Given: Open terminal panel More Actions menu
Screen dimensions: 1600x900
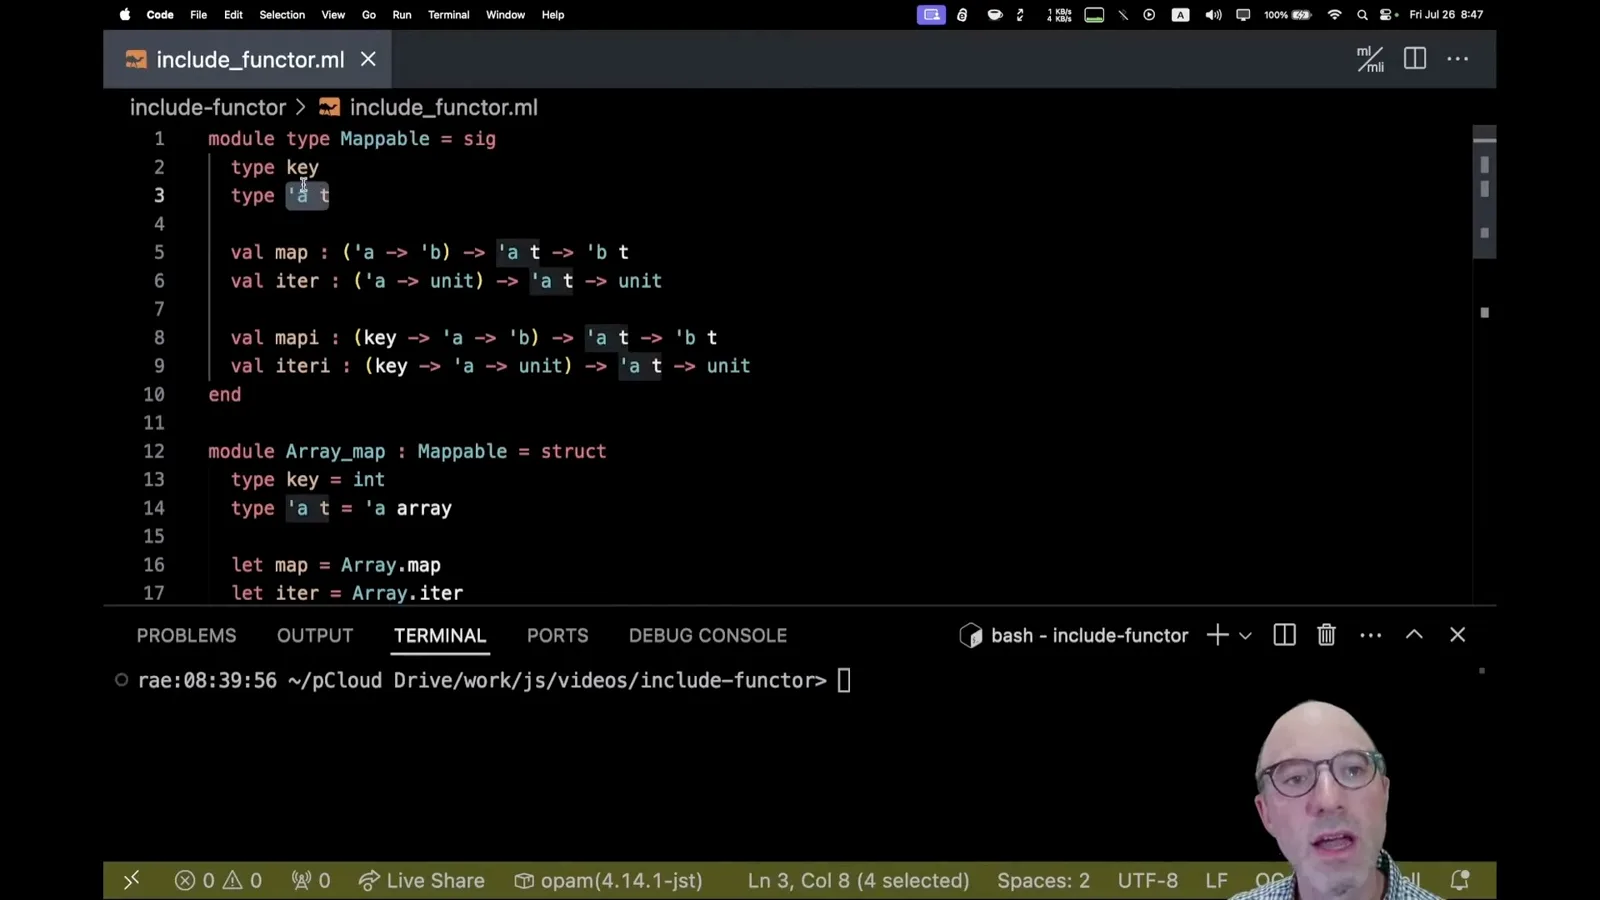Looking at the screenshot, I should (x=1371, y=635).
